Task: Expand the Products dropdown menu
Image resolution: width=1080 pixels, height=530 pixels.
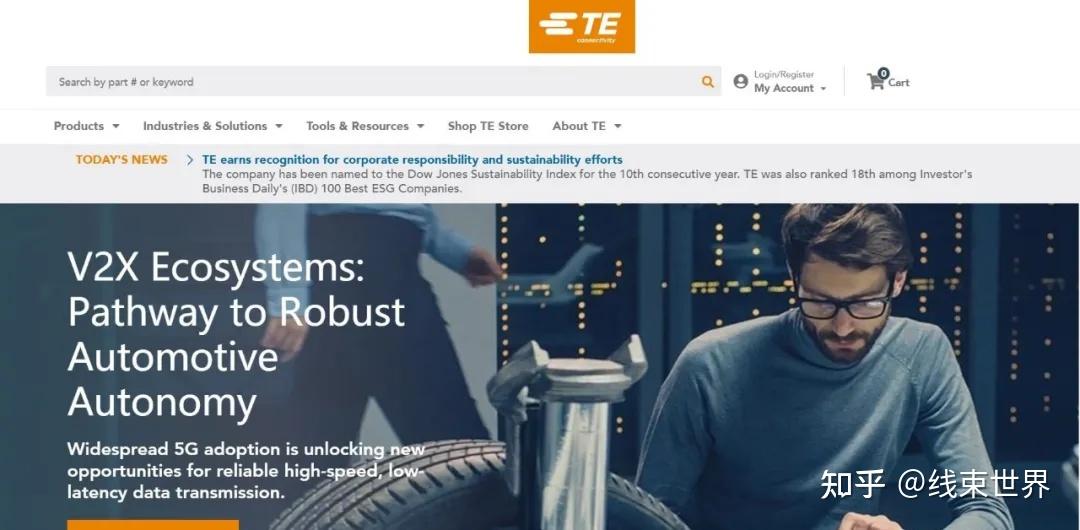Action: pyautogui.click(x=87, y=126)
